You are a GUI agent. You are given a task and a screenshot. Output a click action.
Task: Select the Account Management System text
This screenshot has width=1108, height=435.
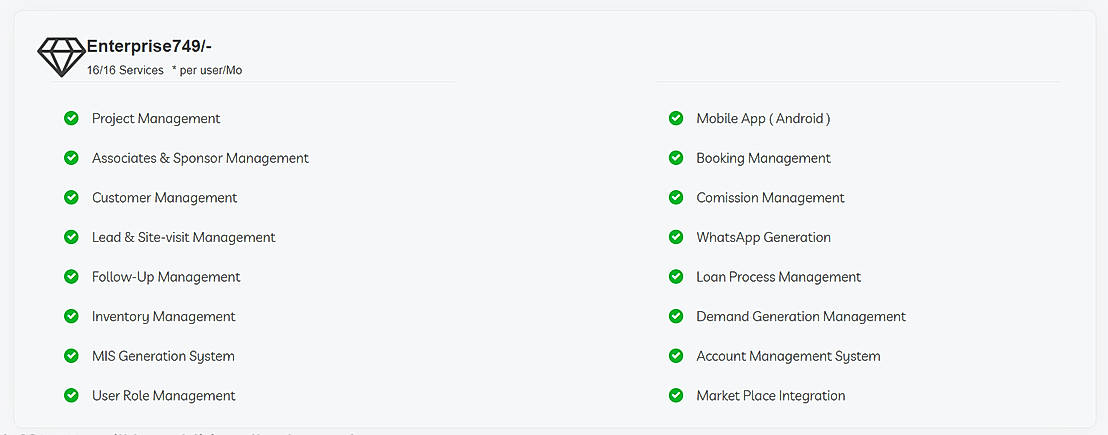[789, 356]
